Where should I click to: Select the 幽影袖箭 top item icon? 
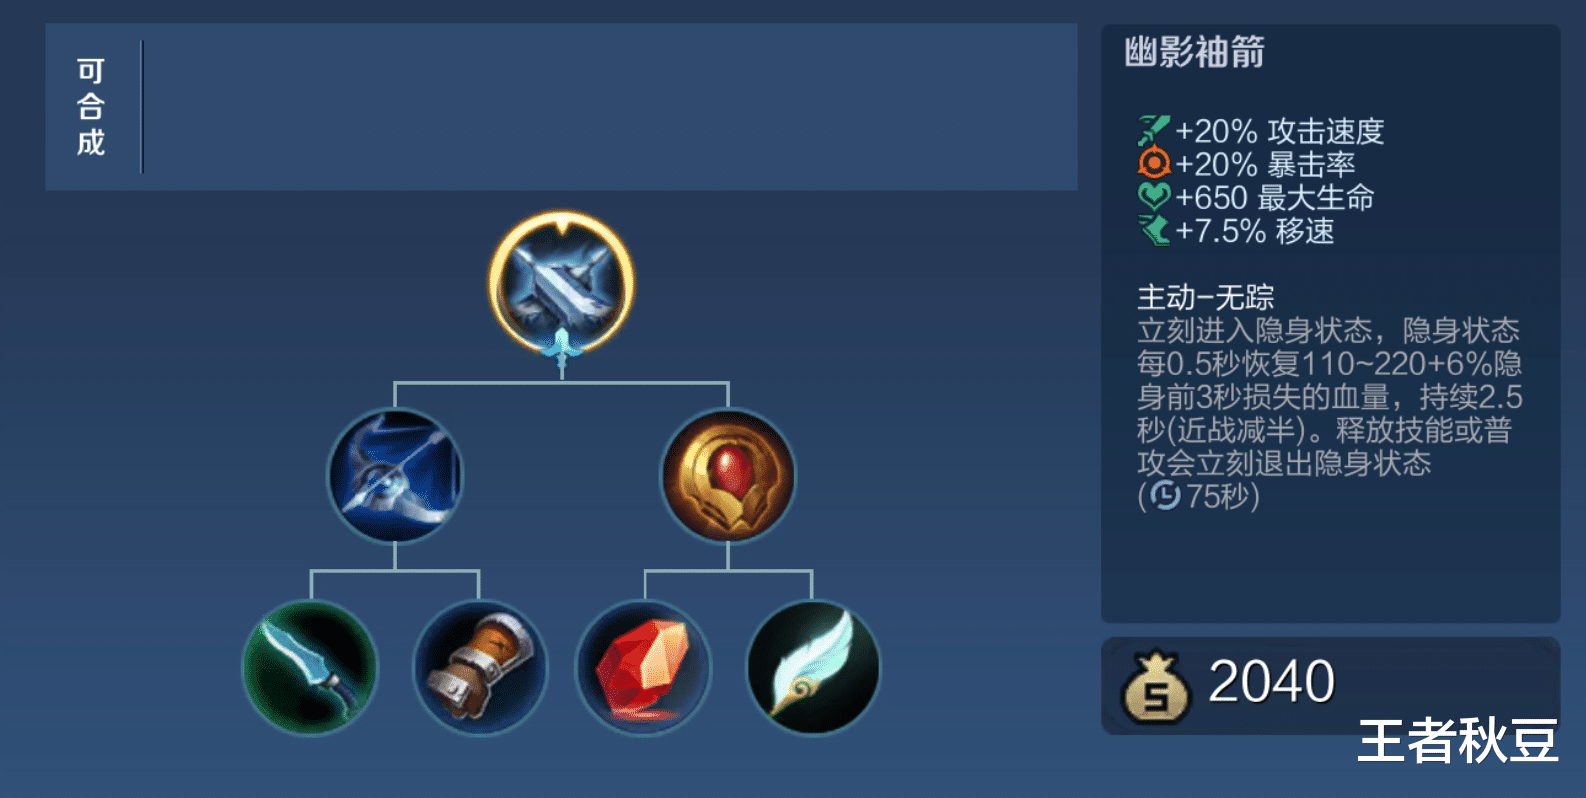[x=561, y=283]
